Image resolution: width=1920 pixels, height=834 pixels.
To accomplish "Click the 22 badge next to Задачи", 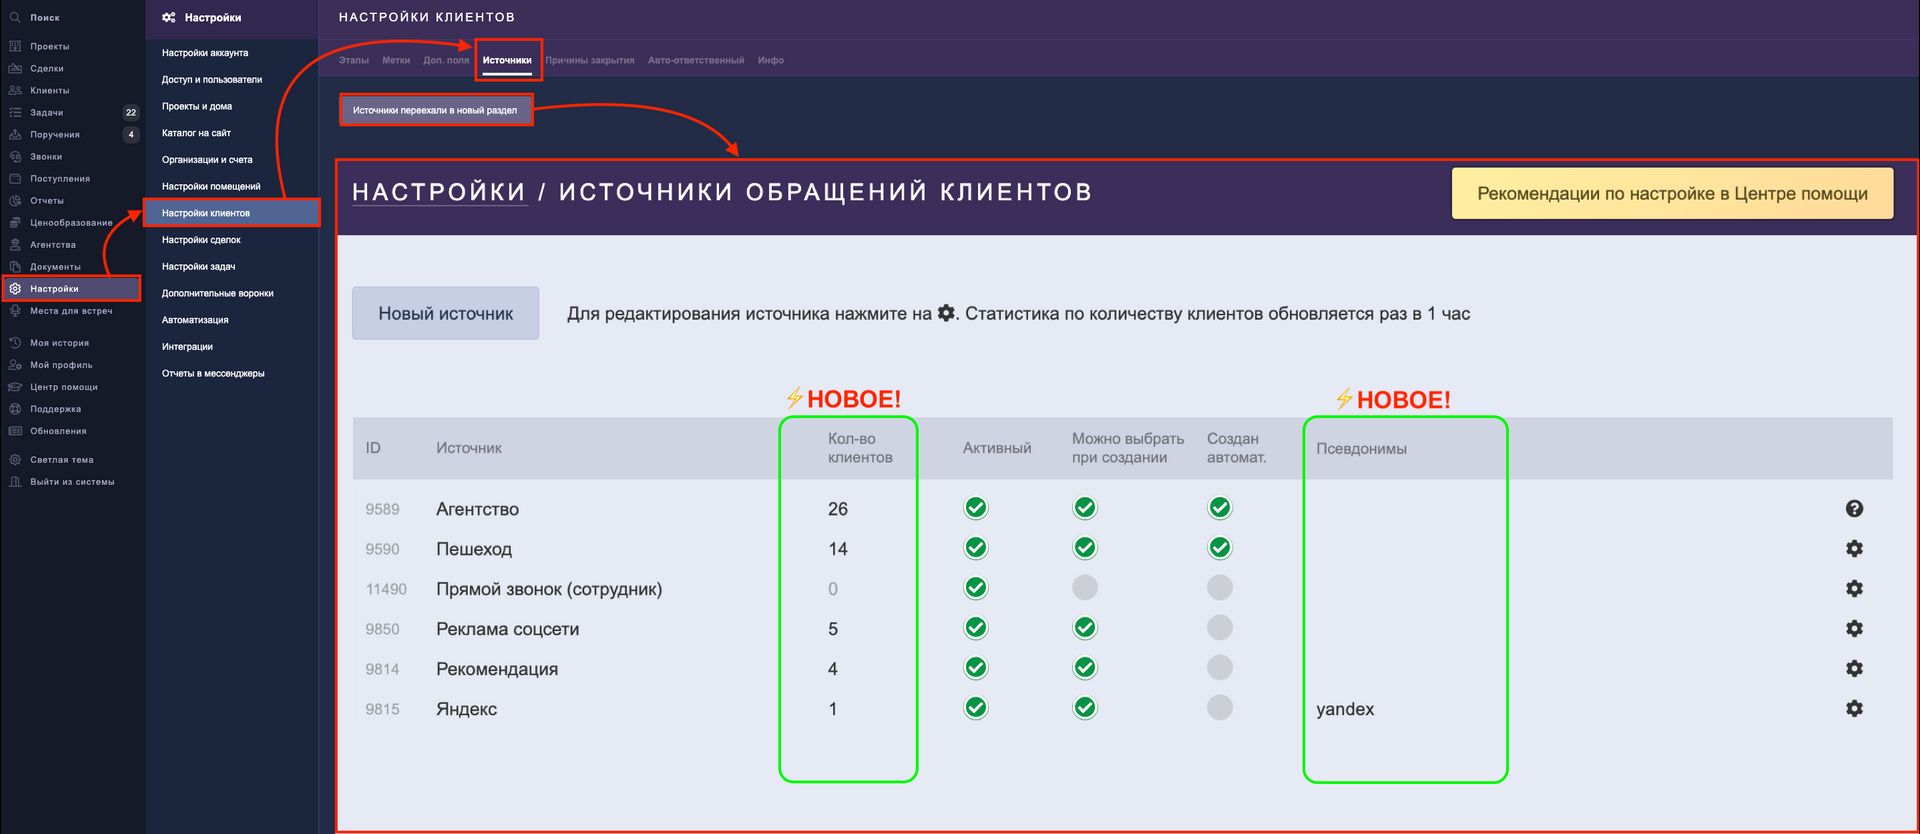I will pos(131,112).
